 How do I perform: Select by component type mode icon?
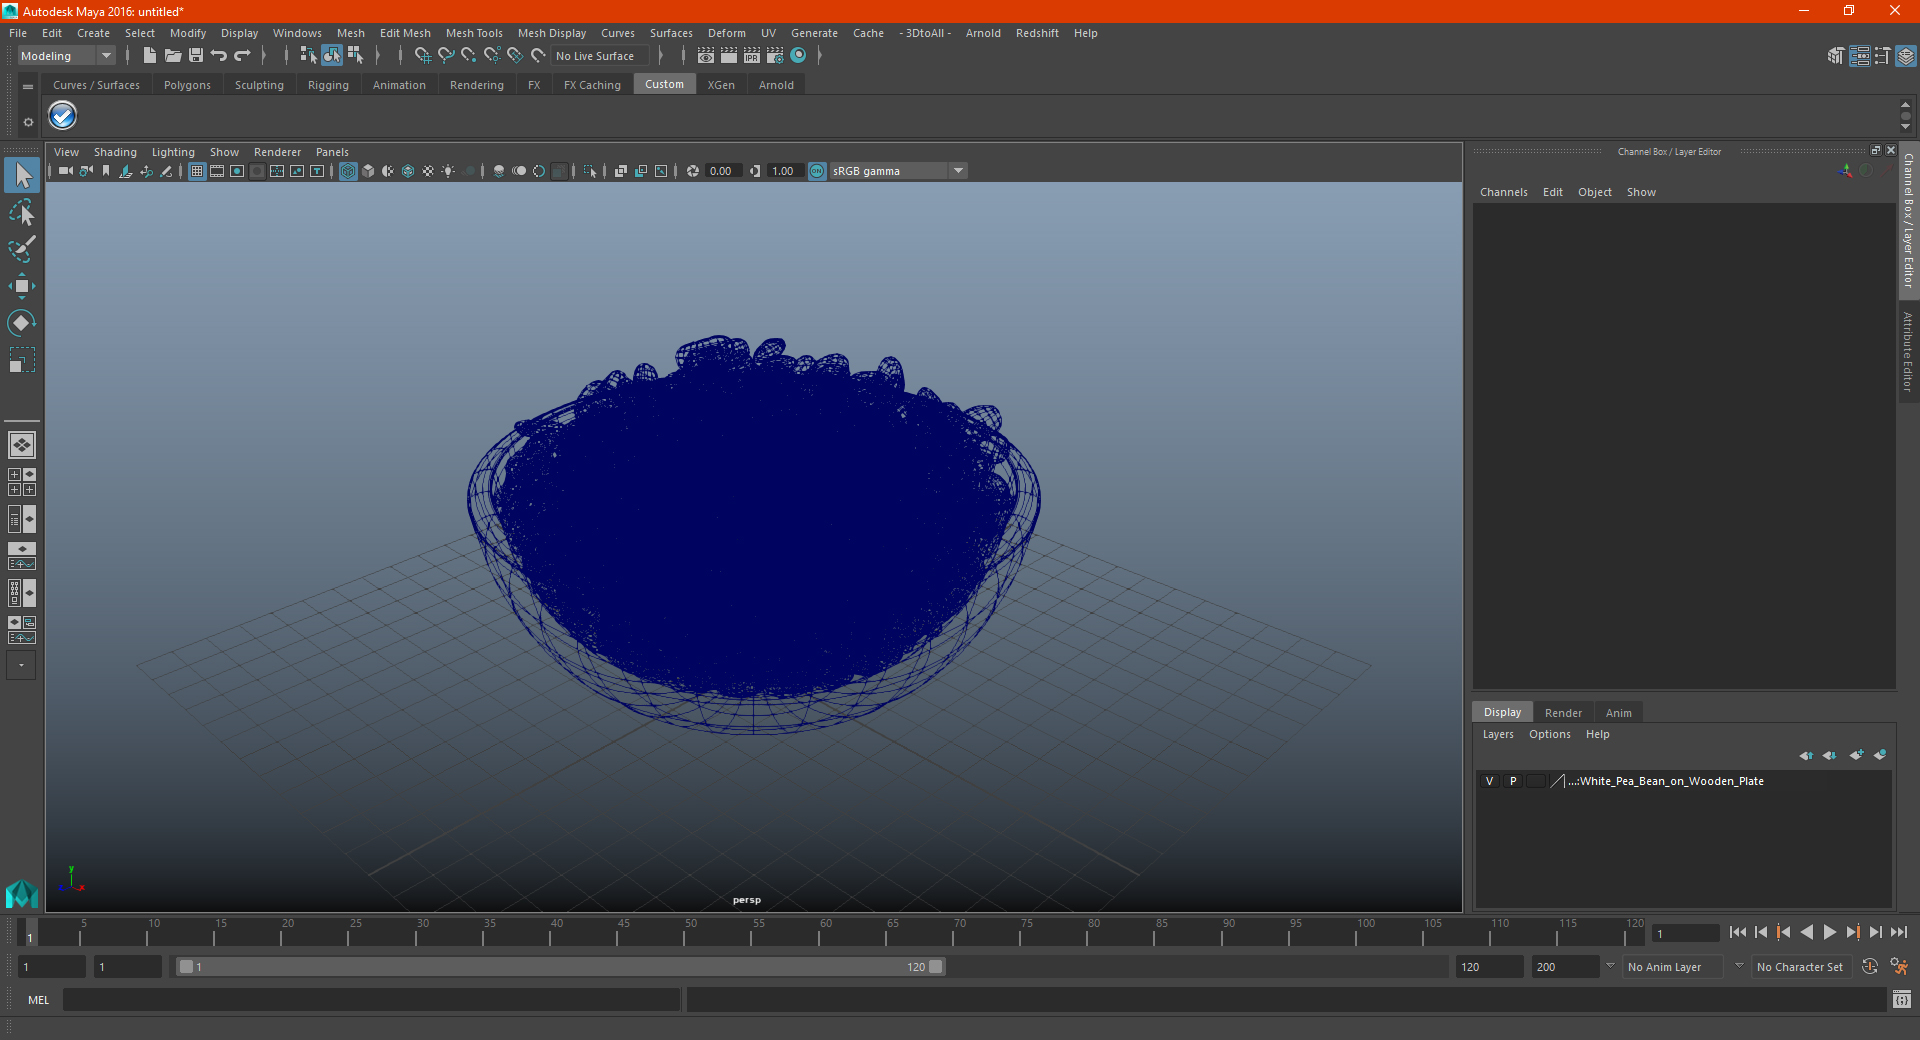point(355,56)
